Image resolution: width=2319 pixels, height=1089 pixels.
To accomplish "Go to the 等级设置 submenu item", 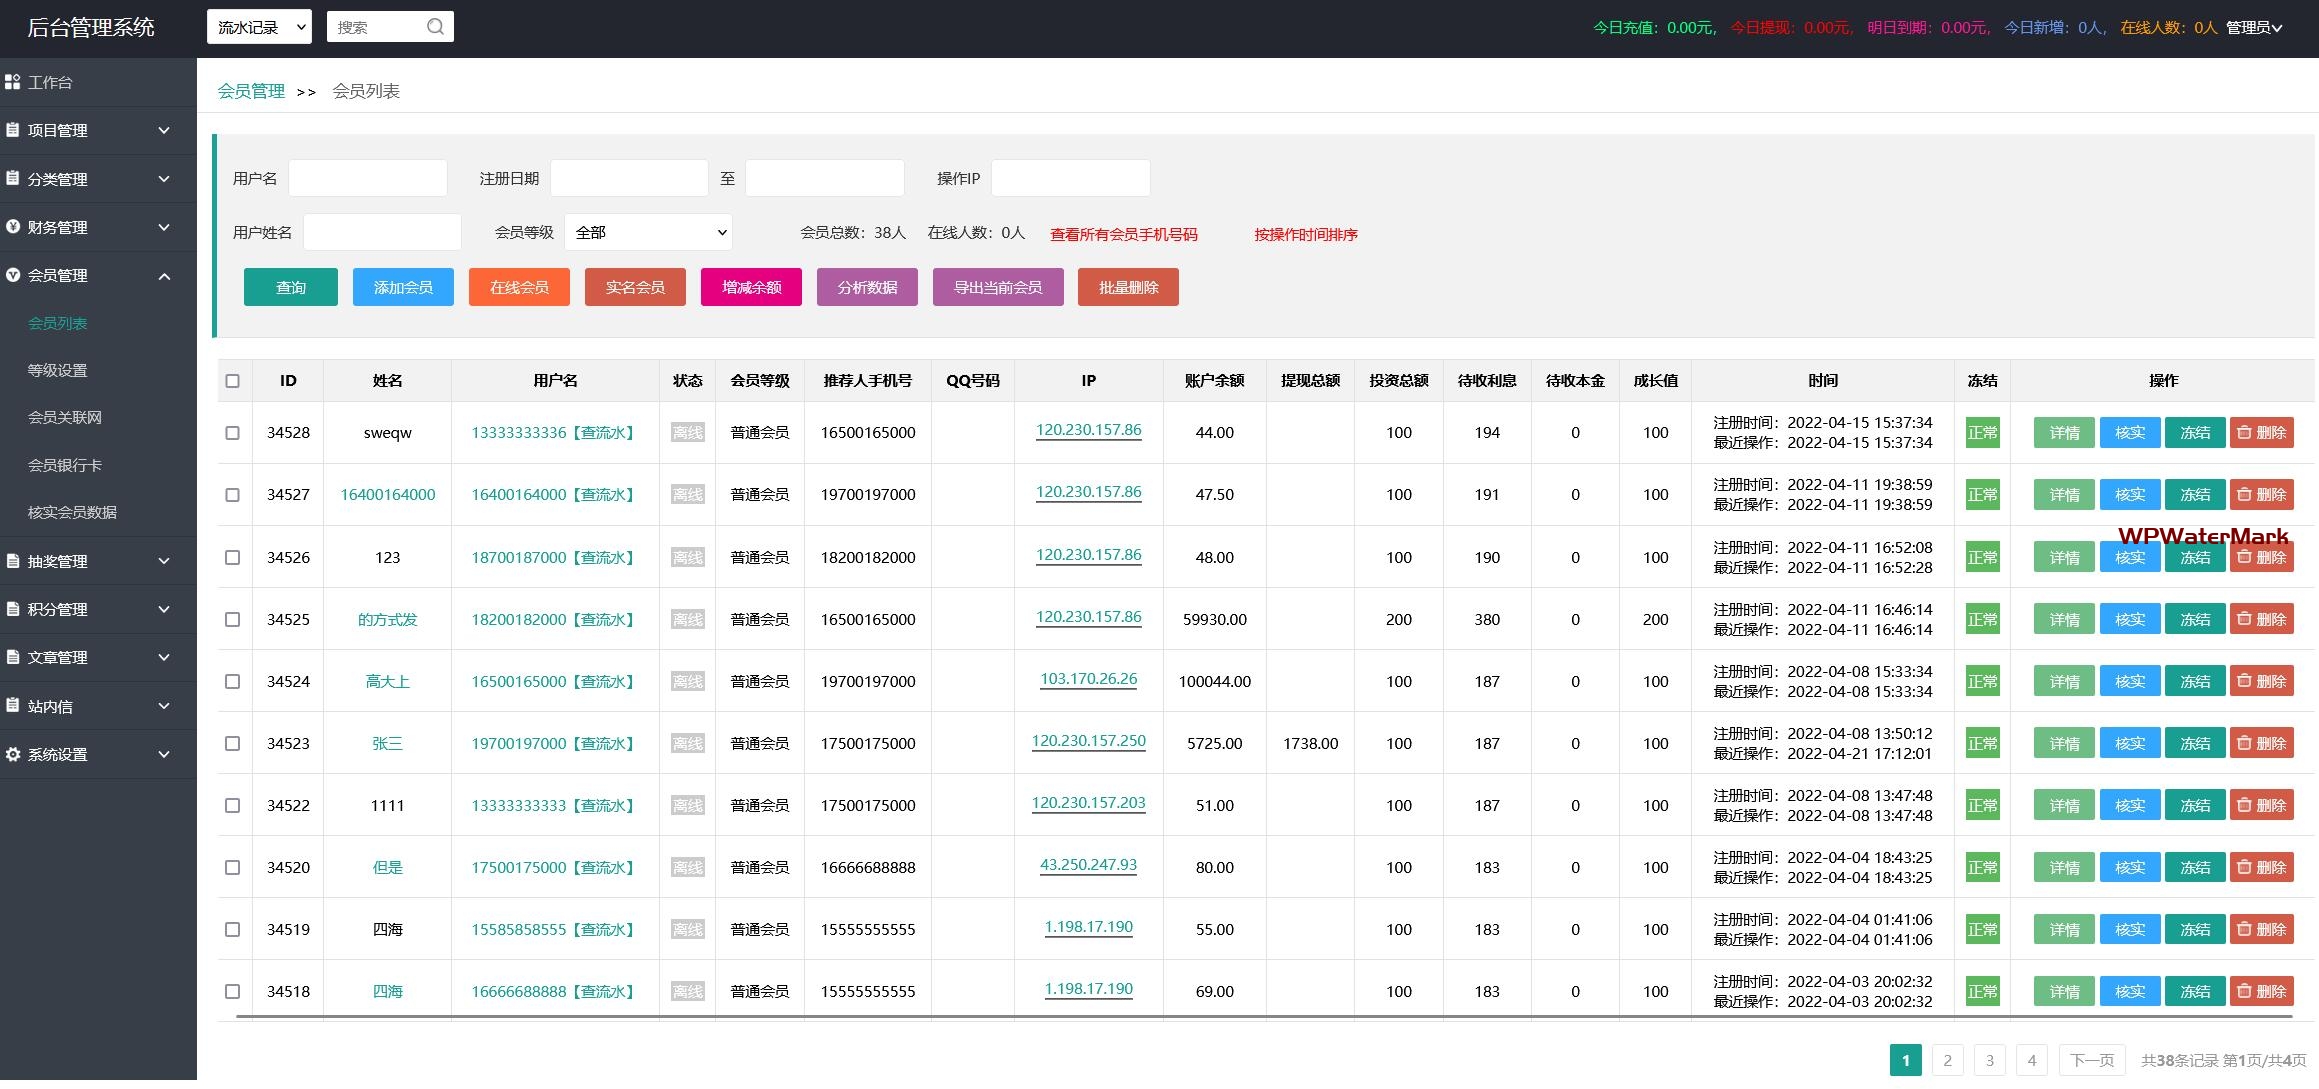I will pyautogui.click(x=58, y=370).
